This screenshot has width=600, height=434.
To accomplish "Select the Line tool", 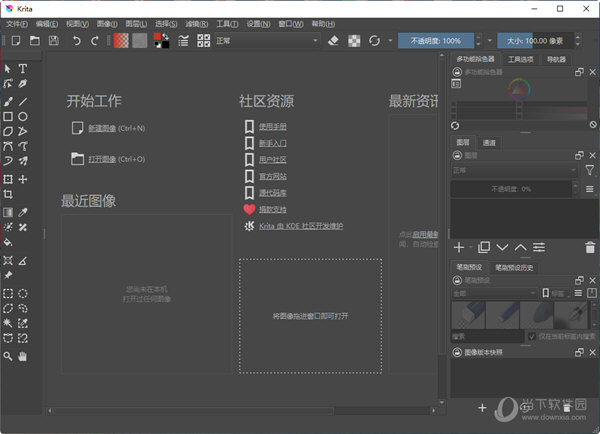I will pos(23,101).
